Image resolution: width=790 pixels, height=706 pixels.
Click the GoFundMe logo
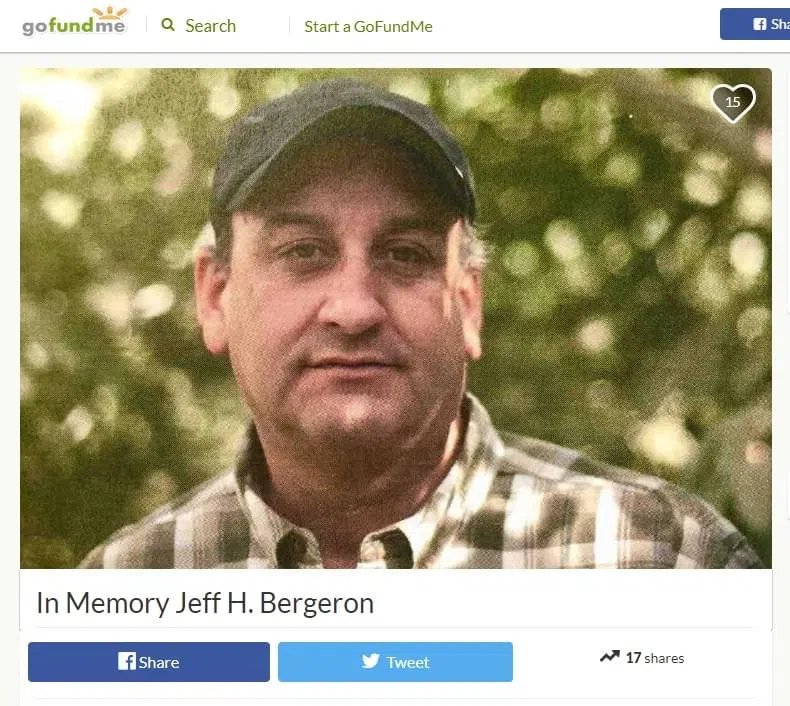pyautogui.click(x=74, y=22)
